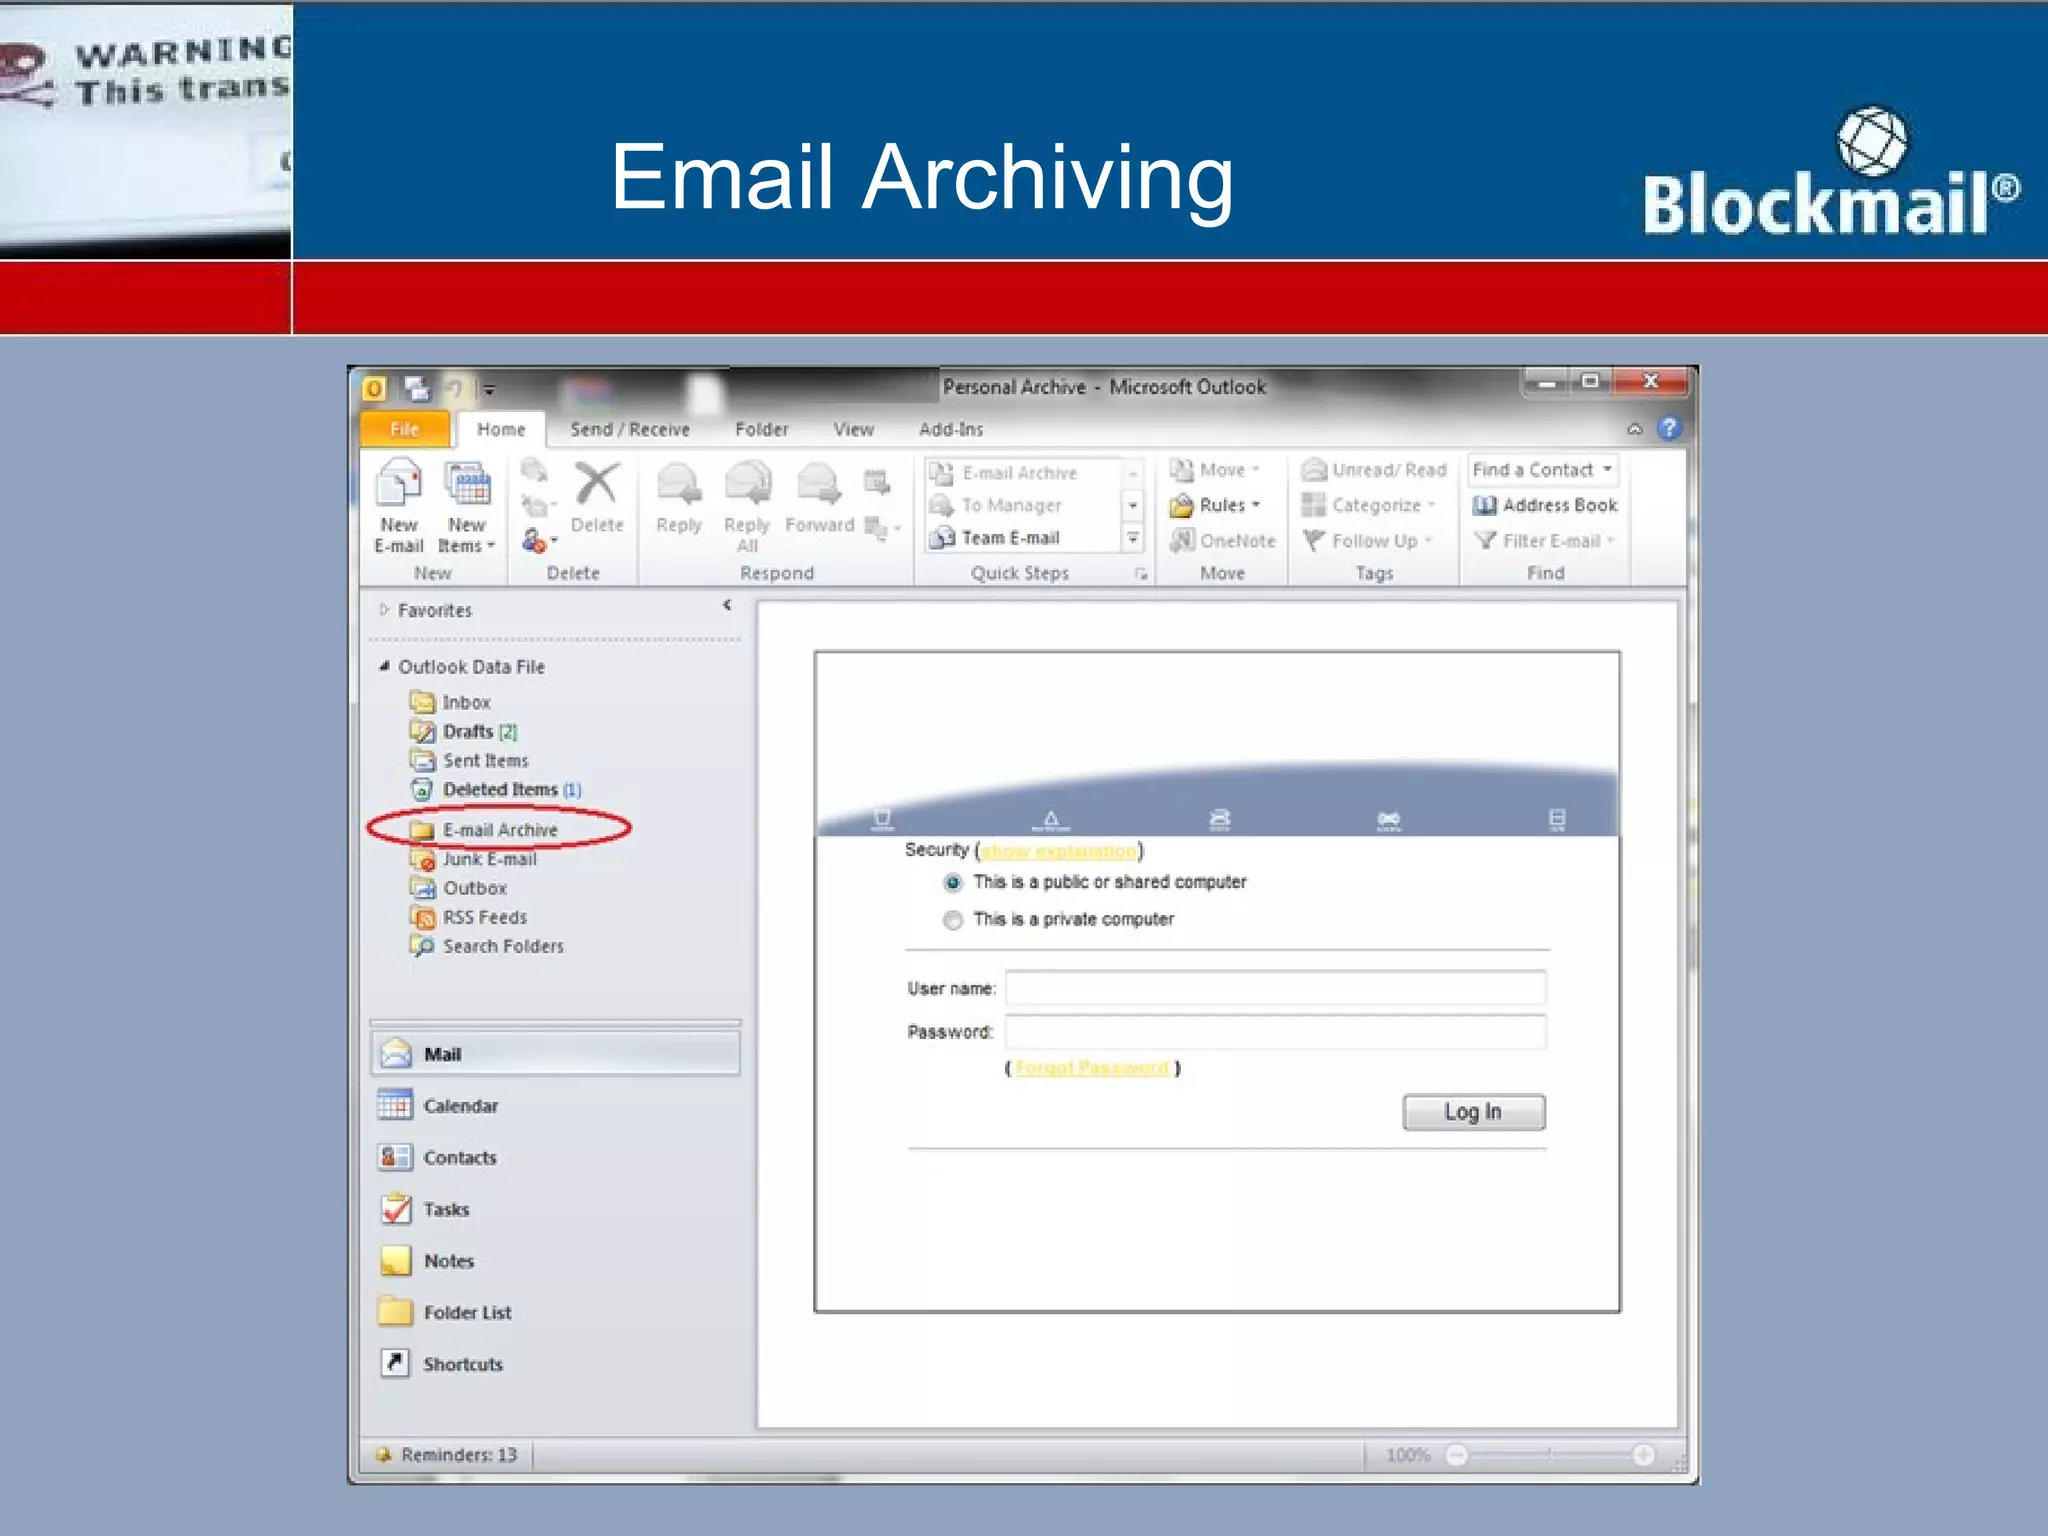Open the New Items menu button
Screen dimensions: 2048x1536
click(x=467, y=505)
